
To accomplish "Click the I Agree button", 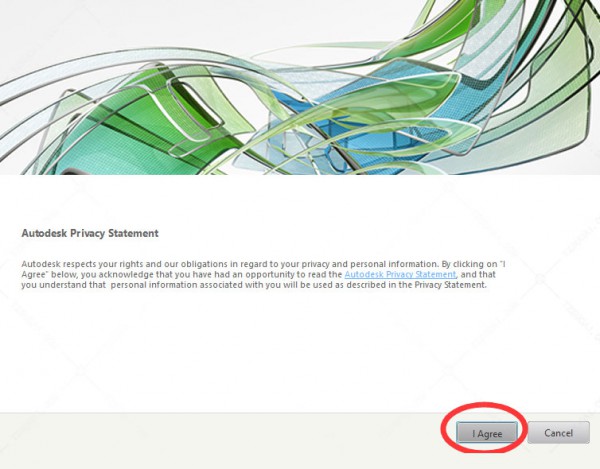I will click(x=487, y=433).
